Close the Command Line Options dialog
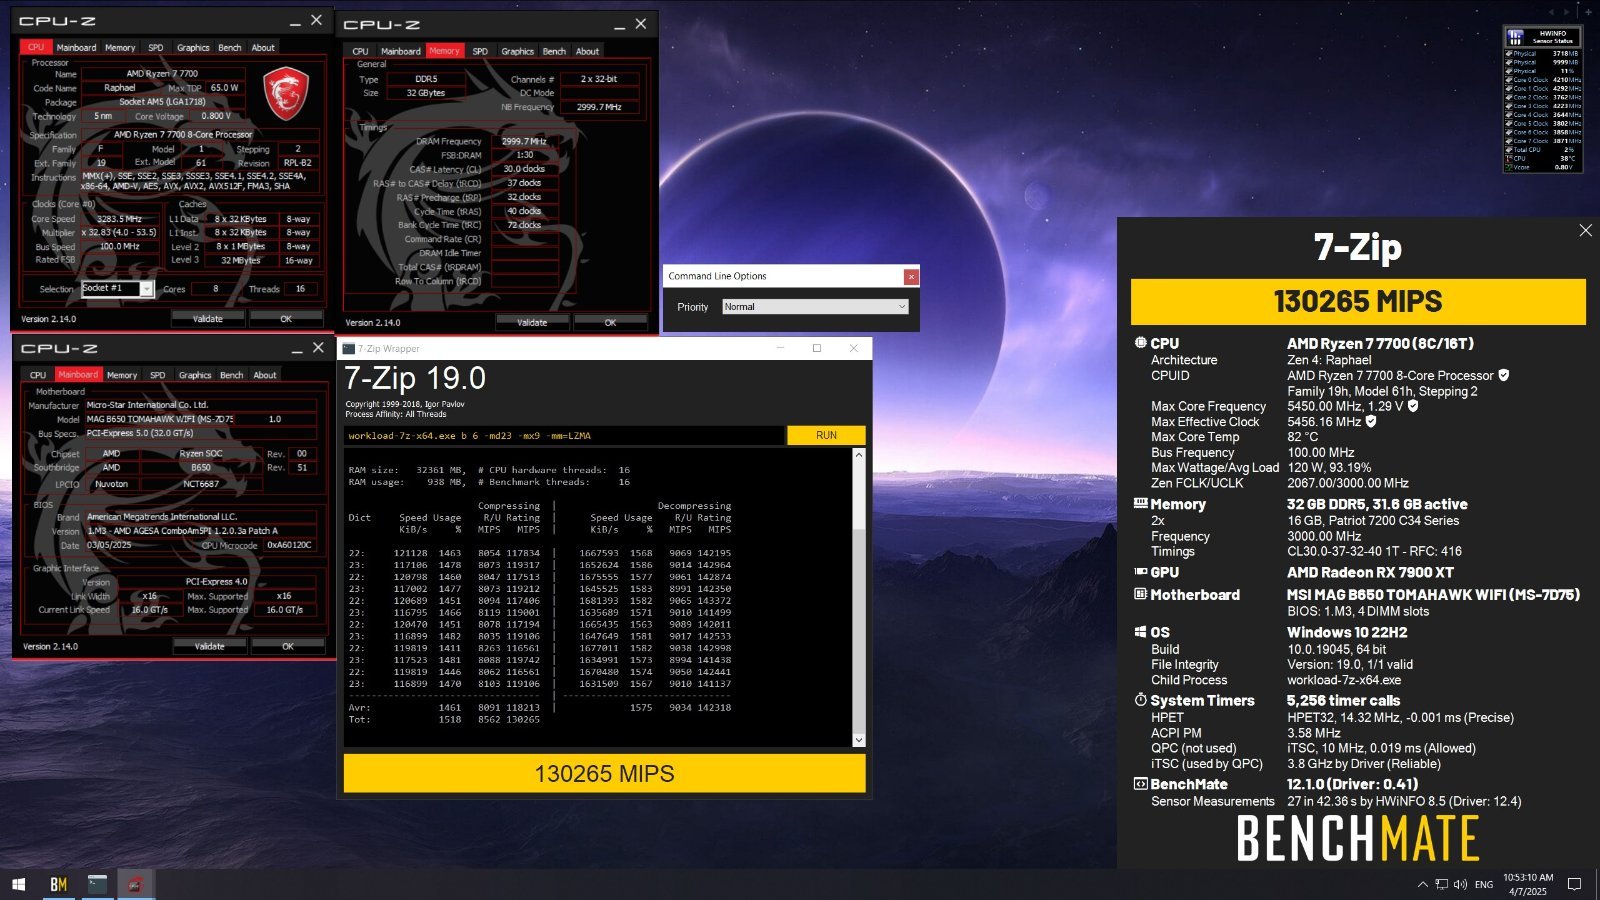The width and height of the screenshot is (1600, 900). pyautogui.click(x=911, y=276)
